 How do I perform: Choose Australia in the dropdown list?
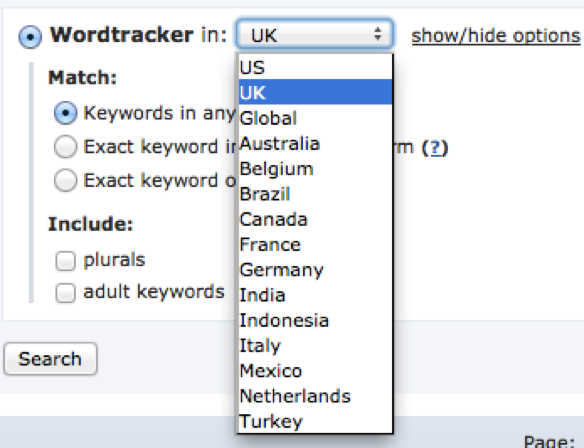click(315, 143)
